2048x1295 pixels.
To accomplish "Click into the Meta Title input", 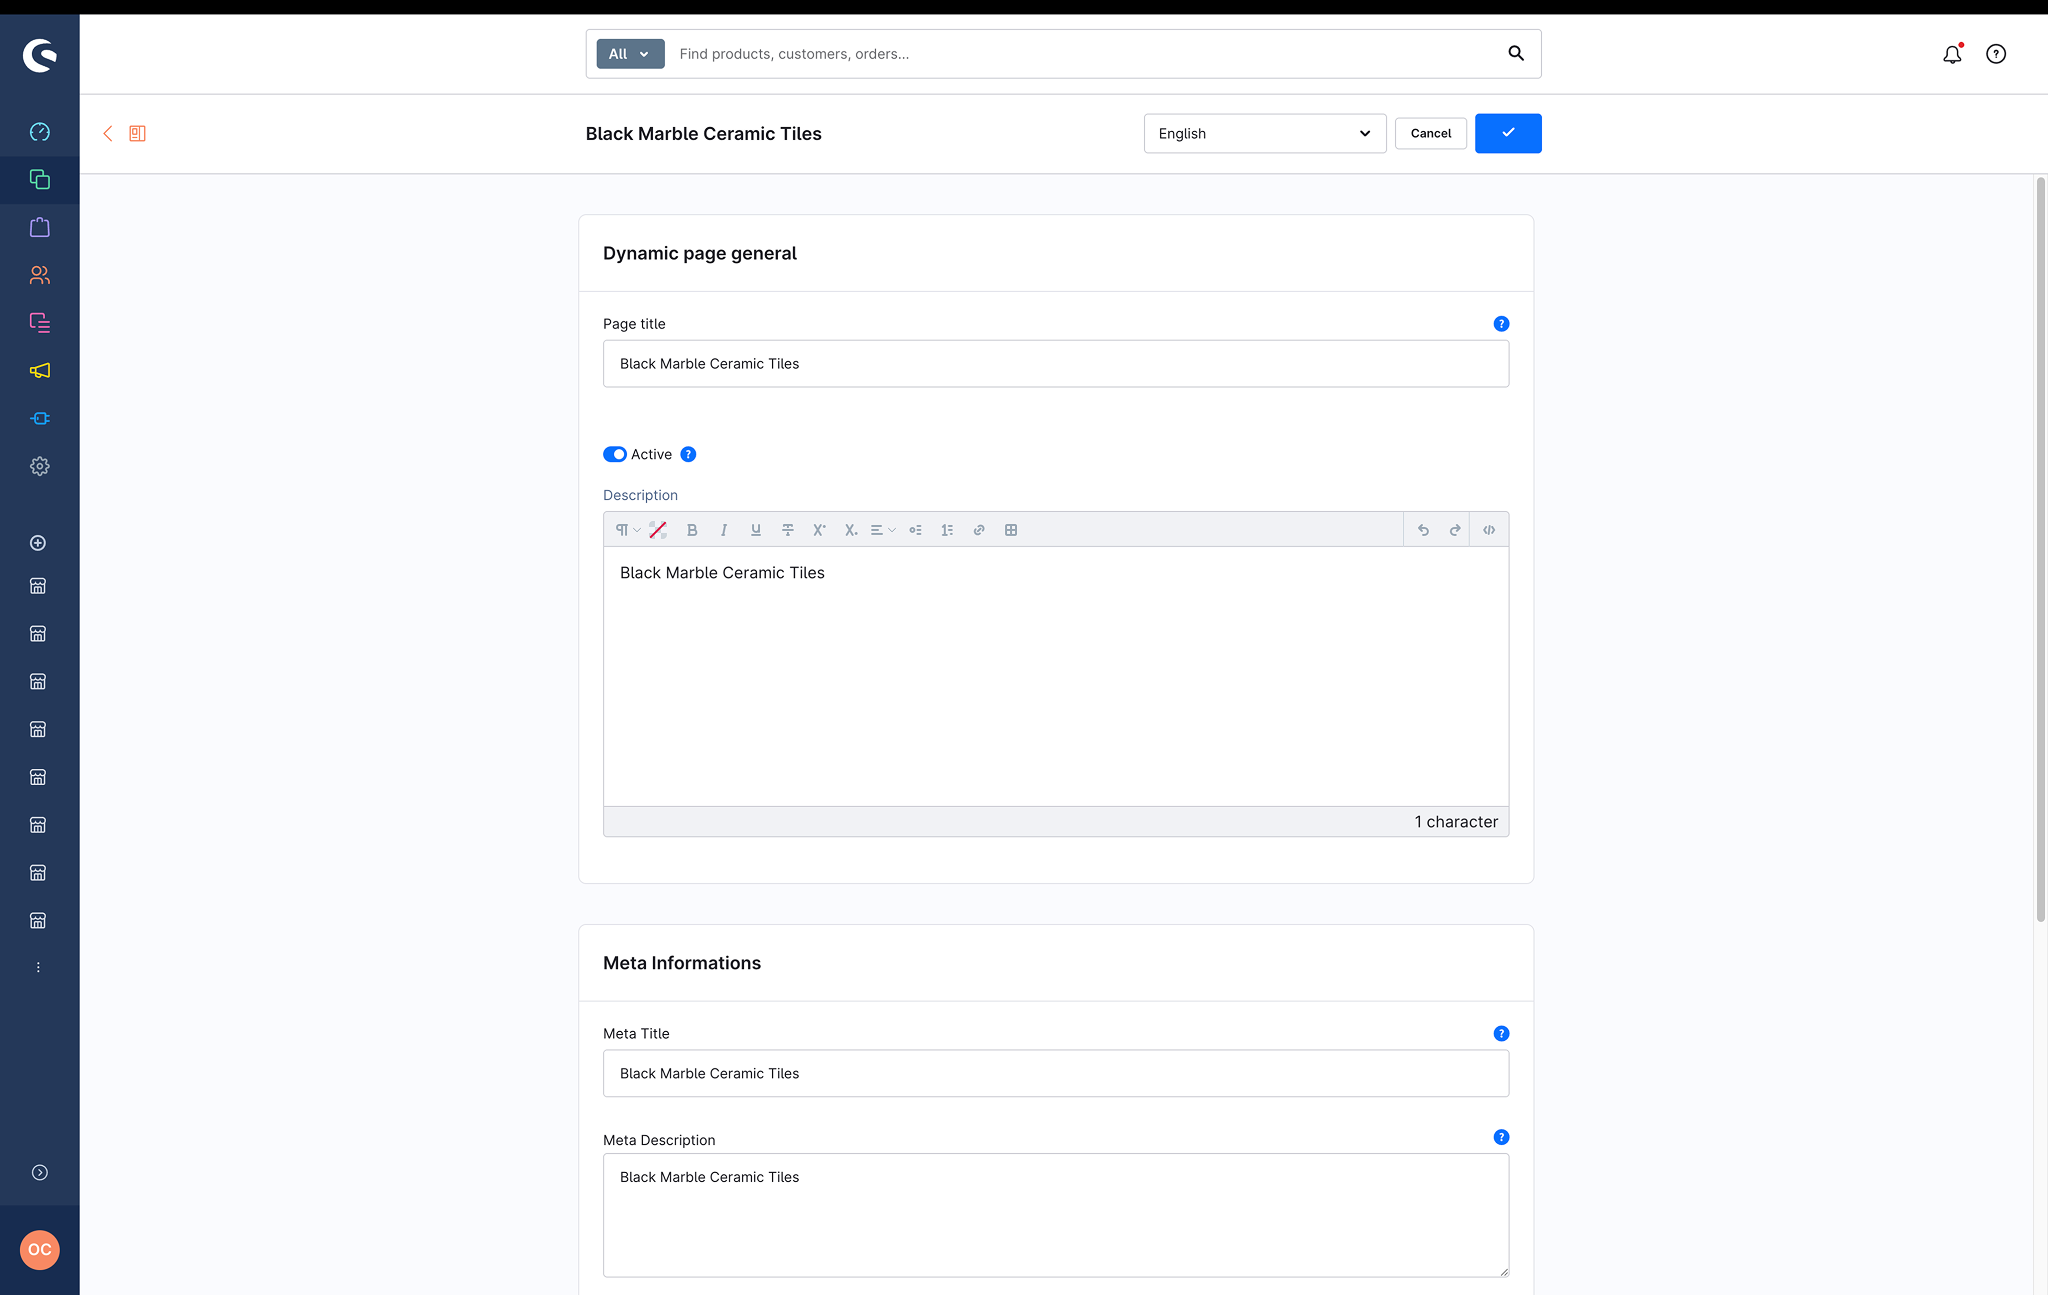I will click(1056, 1074).
